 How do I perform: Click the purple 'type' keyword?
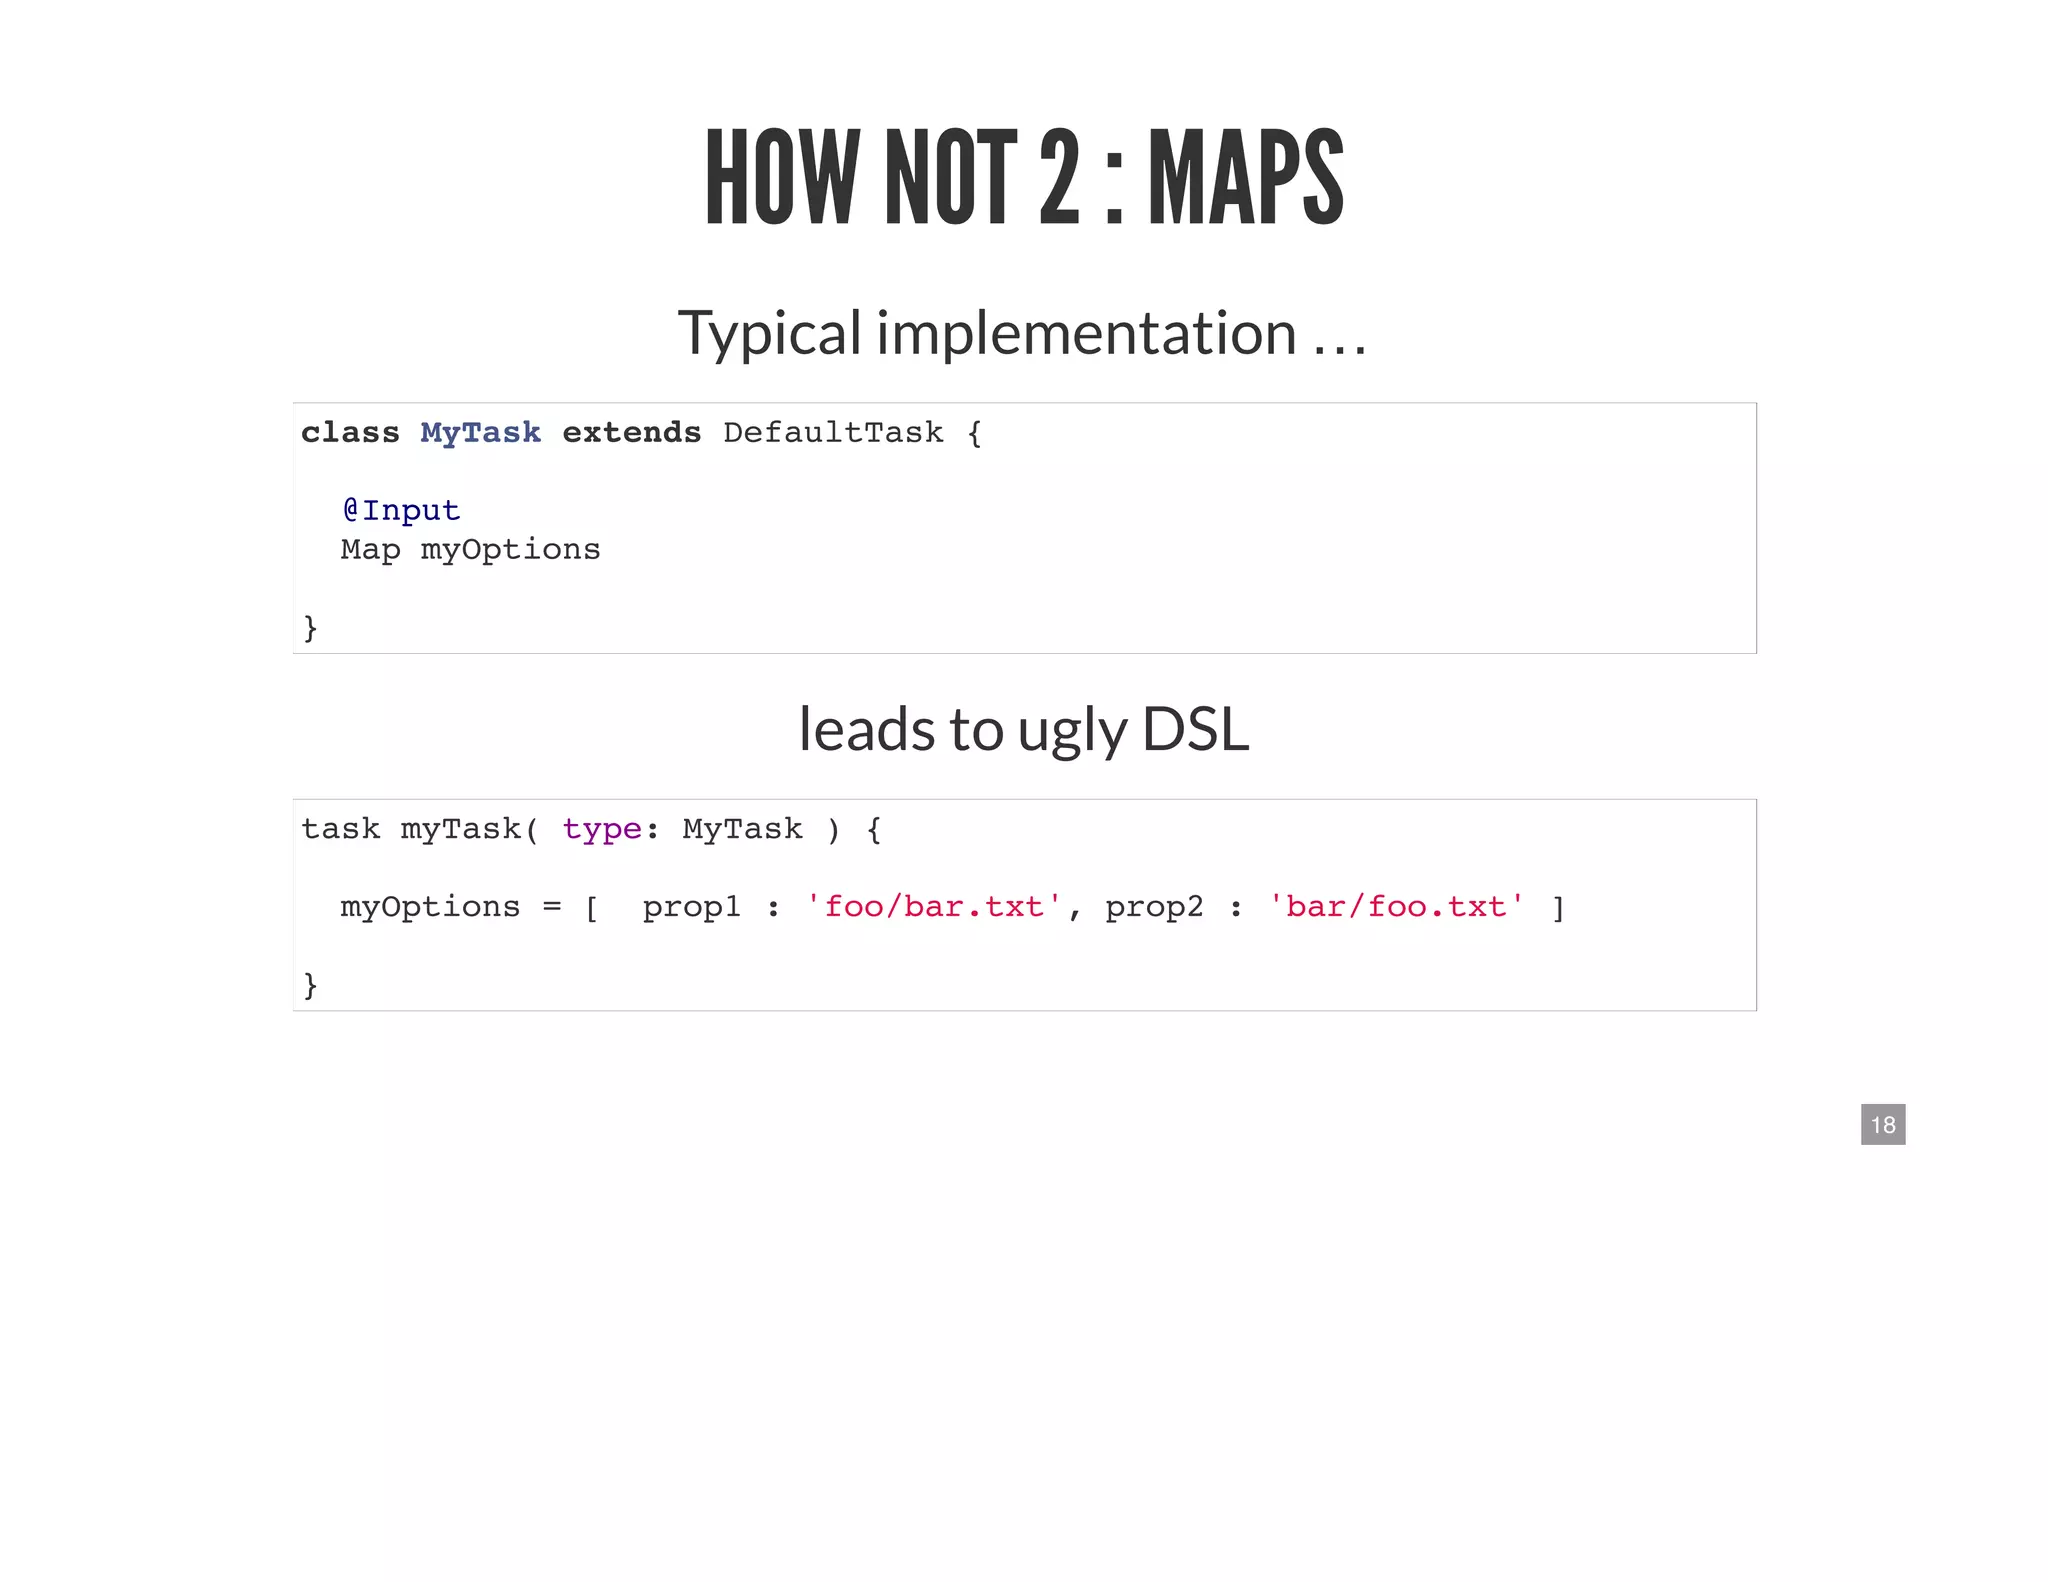(x=602, y=830)
